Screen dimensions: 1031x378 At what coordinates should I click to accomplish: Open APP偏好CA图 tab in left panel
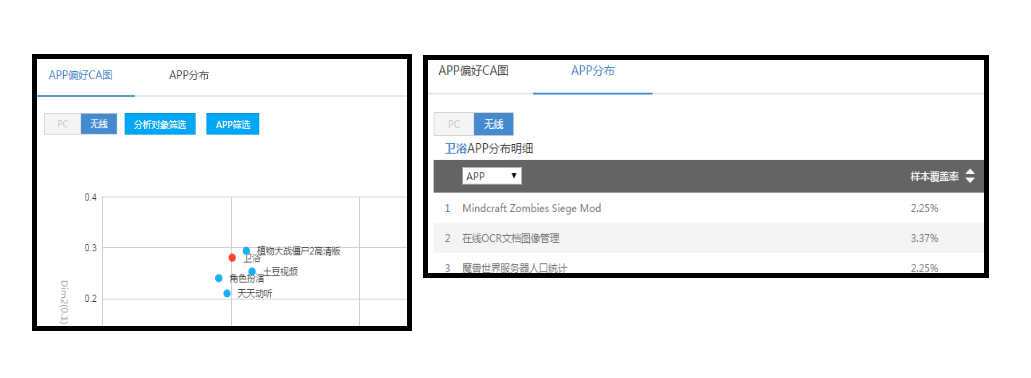coord(81,75)
